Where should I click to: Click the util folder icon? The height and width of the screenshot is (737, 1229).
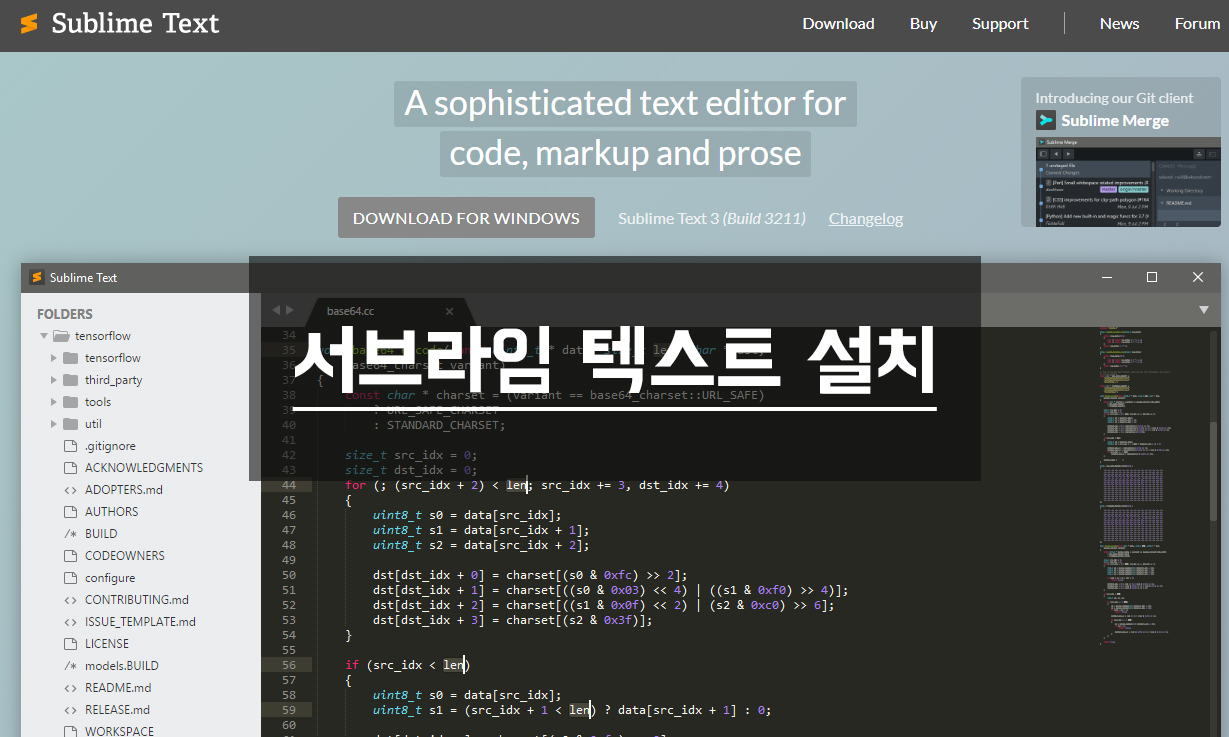(x=70, y=424)
